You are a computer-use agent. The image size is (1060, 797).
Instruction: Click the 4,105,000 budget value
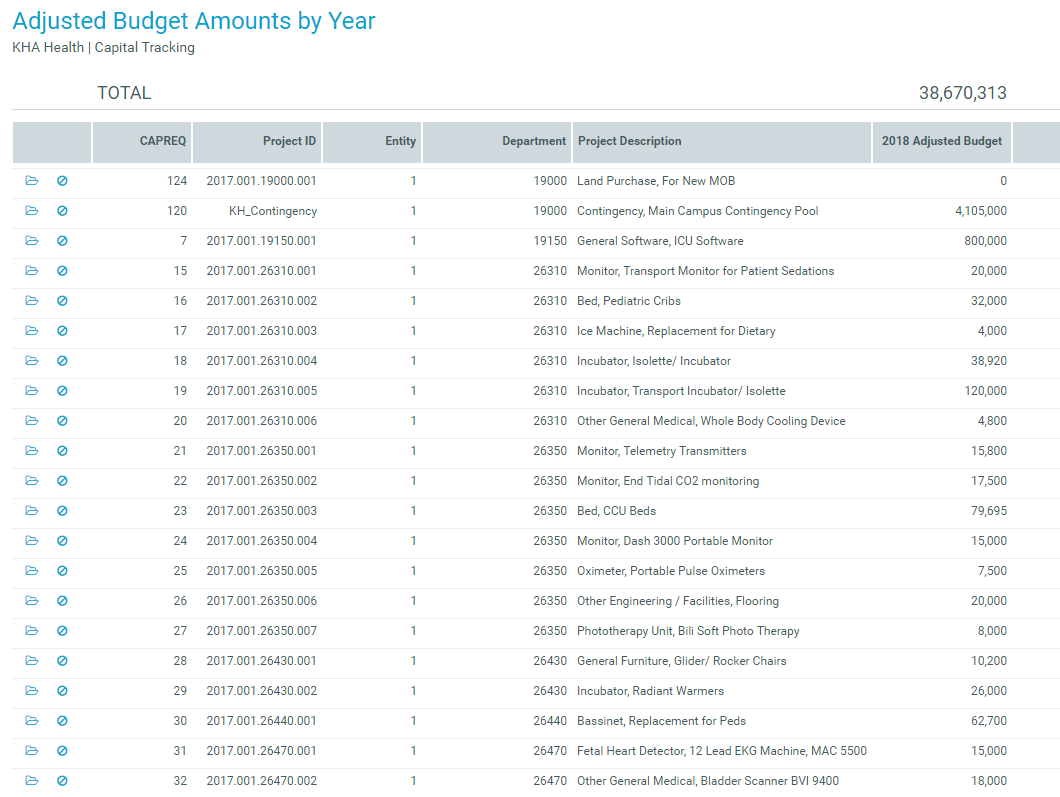pyautogui.click(x=981, y=211)
